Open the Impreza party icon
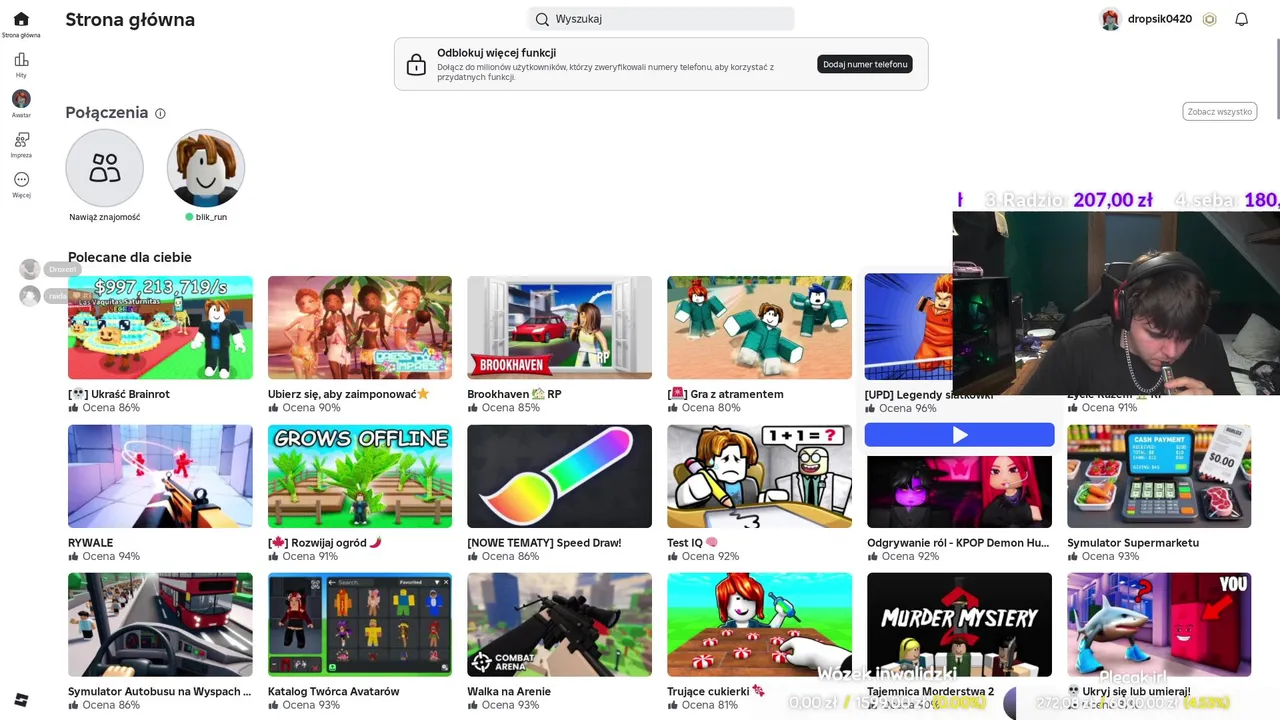 (21, 140)
